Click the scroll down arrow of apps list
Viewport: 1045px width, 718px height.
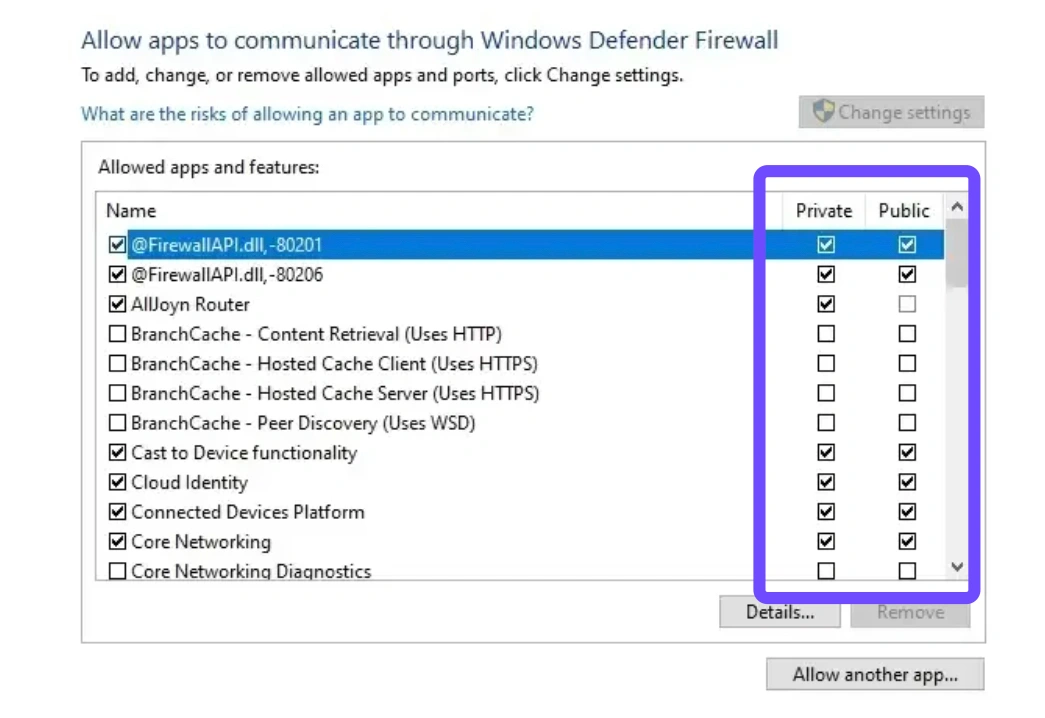(x=957, y=567)
